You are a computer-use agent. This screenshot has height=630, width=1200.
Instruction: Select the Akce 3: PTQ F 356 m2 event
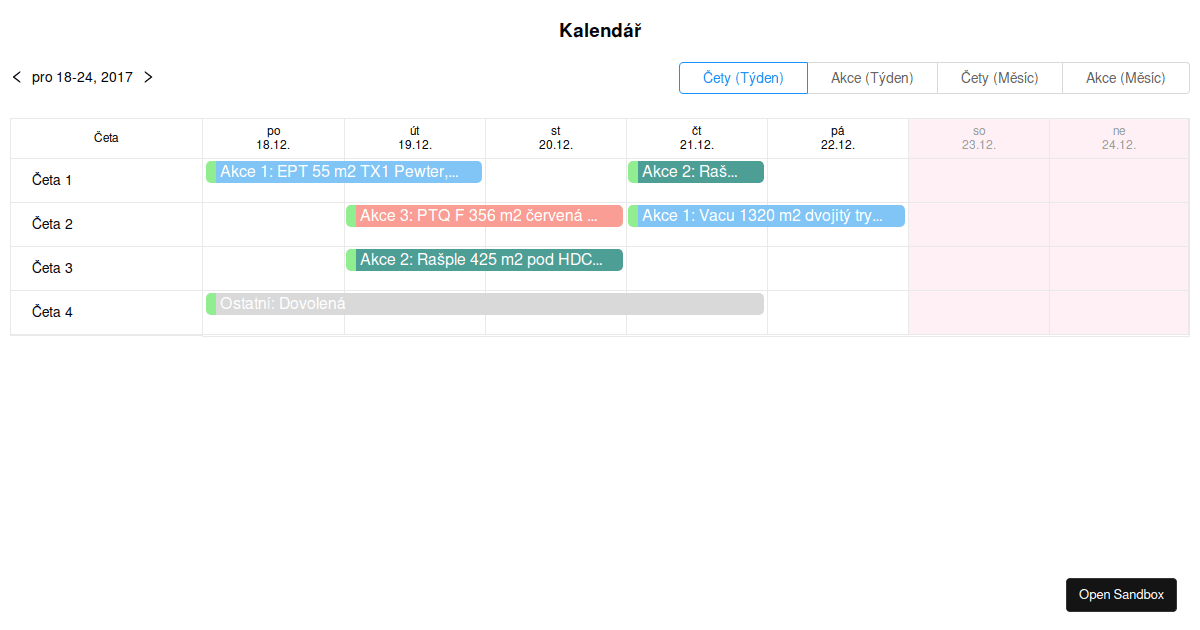click(x=485, y=216)
